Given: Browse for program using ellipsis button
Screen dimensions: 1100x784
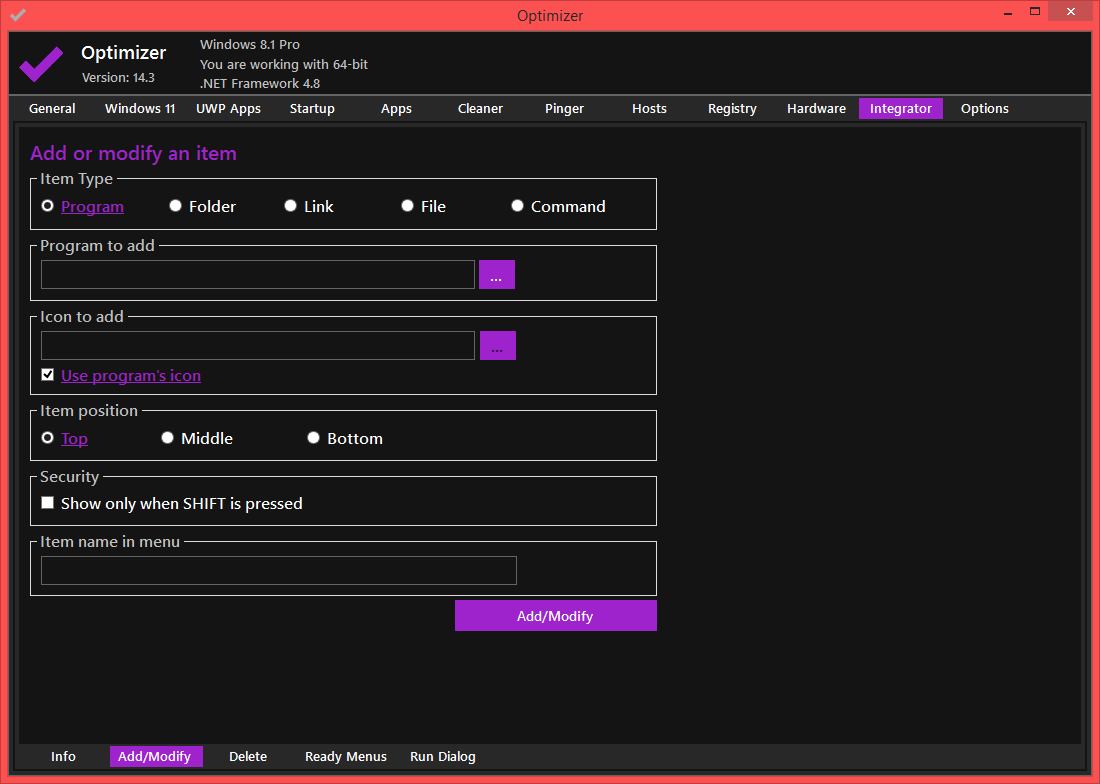Looking at the screenshot, I should pyautogui.click(x=496, y=275).
